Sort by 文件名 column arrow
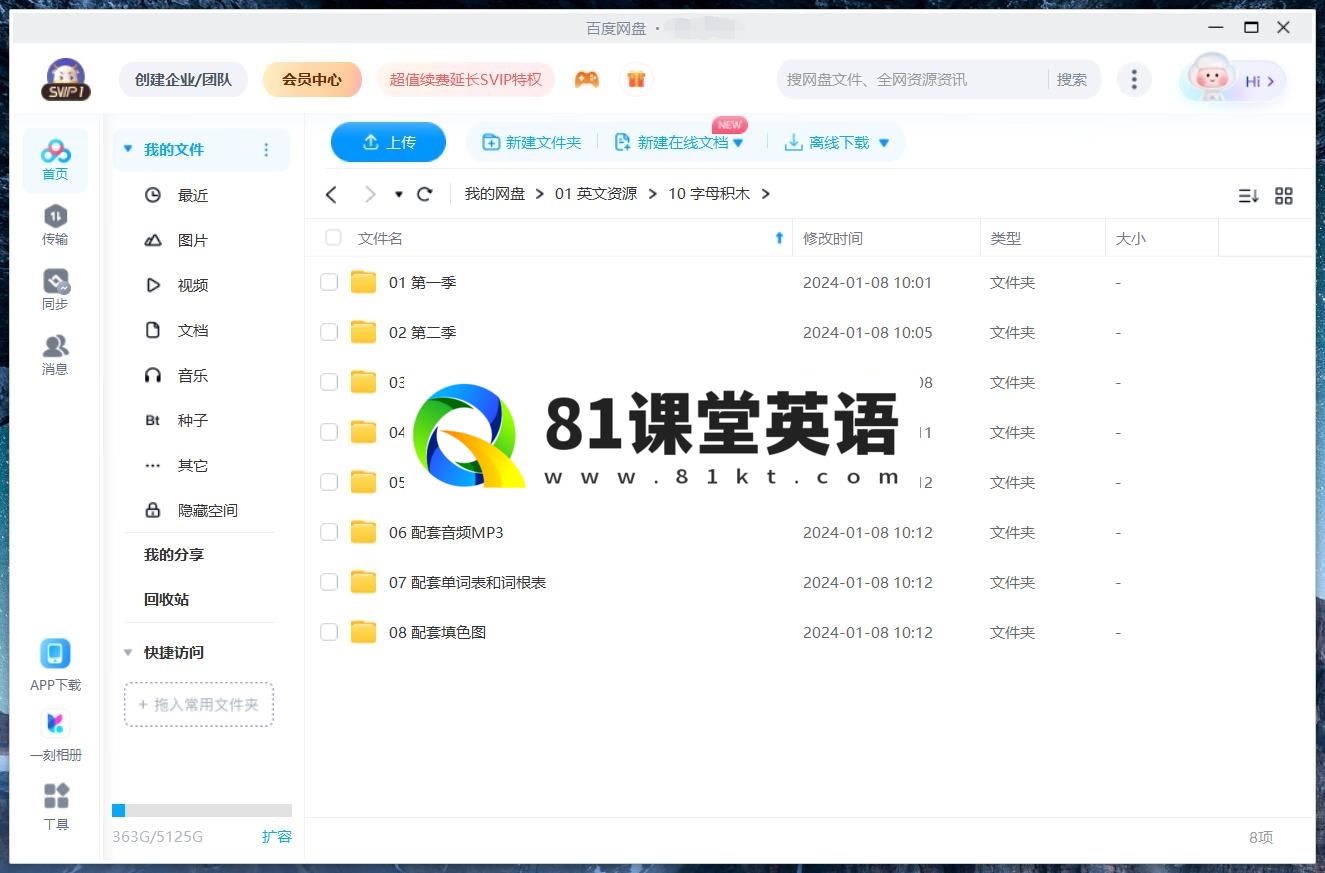 (x=779, y=238)
